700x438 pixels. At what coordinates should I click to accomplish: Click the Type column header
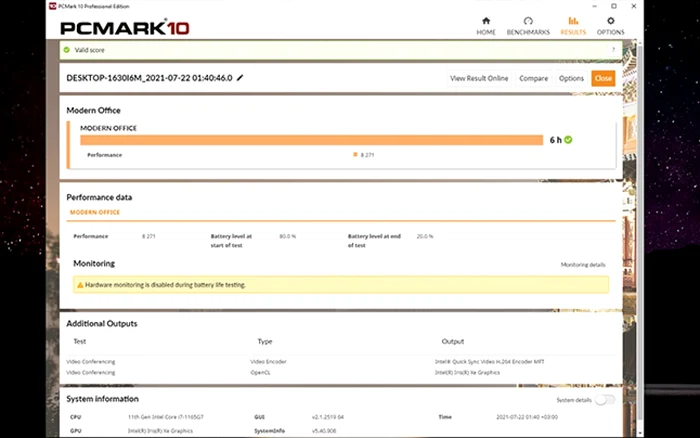pos(265,342)
